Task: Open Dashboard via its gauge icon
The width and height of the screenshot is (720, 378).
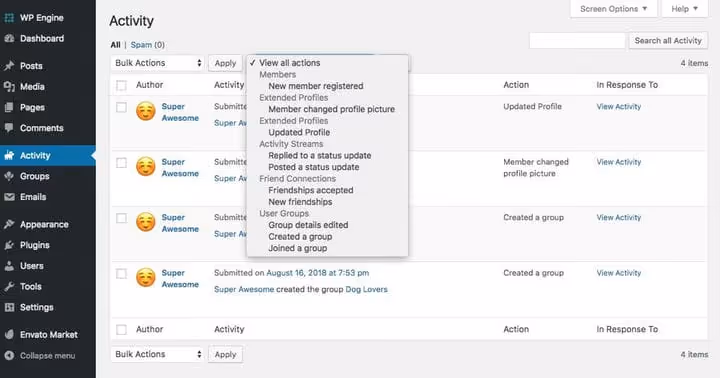Action: click(x=9, y=39)
